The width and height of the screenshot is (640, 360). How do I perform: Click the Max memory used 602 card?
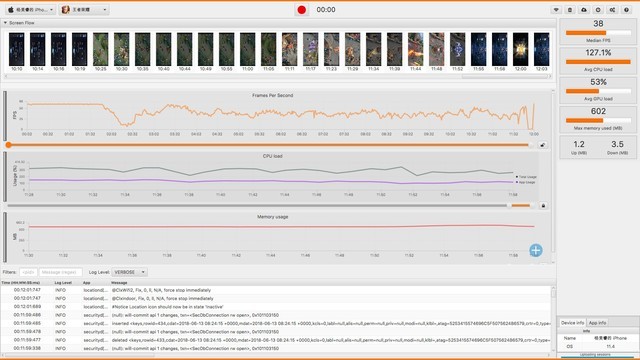598,119
